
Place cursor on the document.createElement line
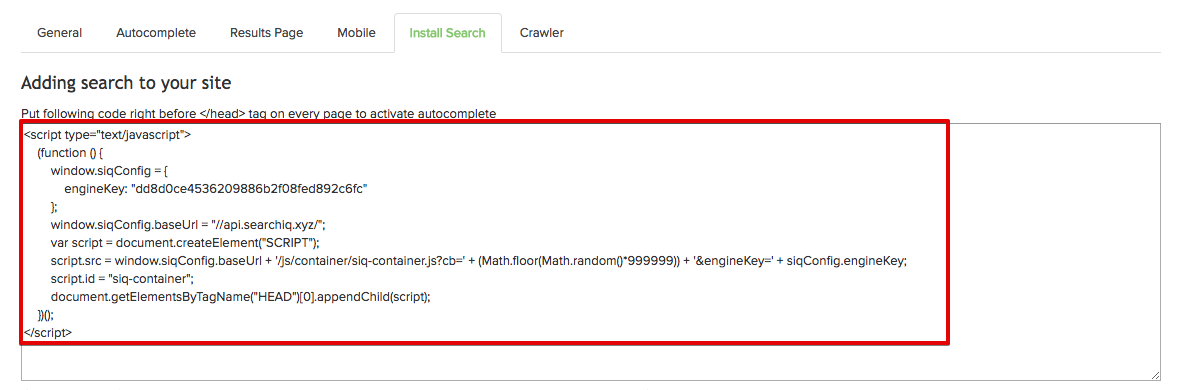coord(185,242)
